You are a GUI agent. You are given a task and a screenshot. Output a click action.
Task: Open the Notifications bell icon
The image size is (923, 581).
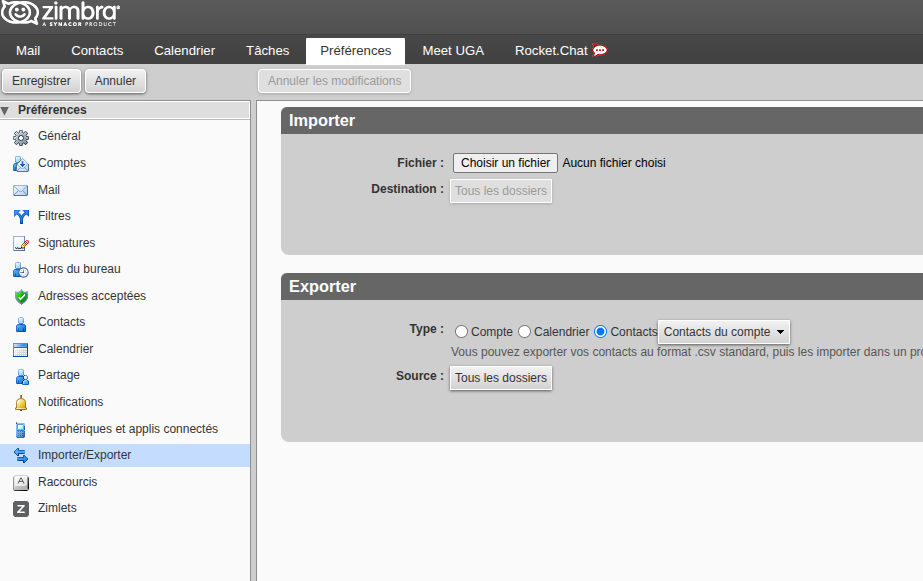tap(21, 403)
